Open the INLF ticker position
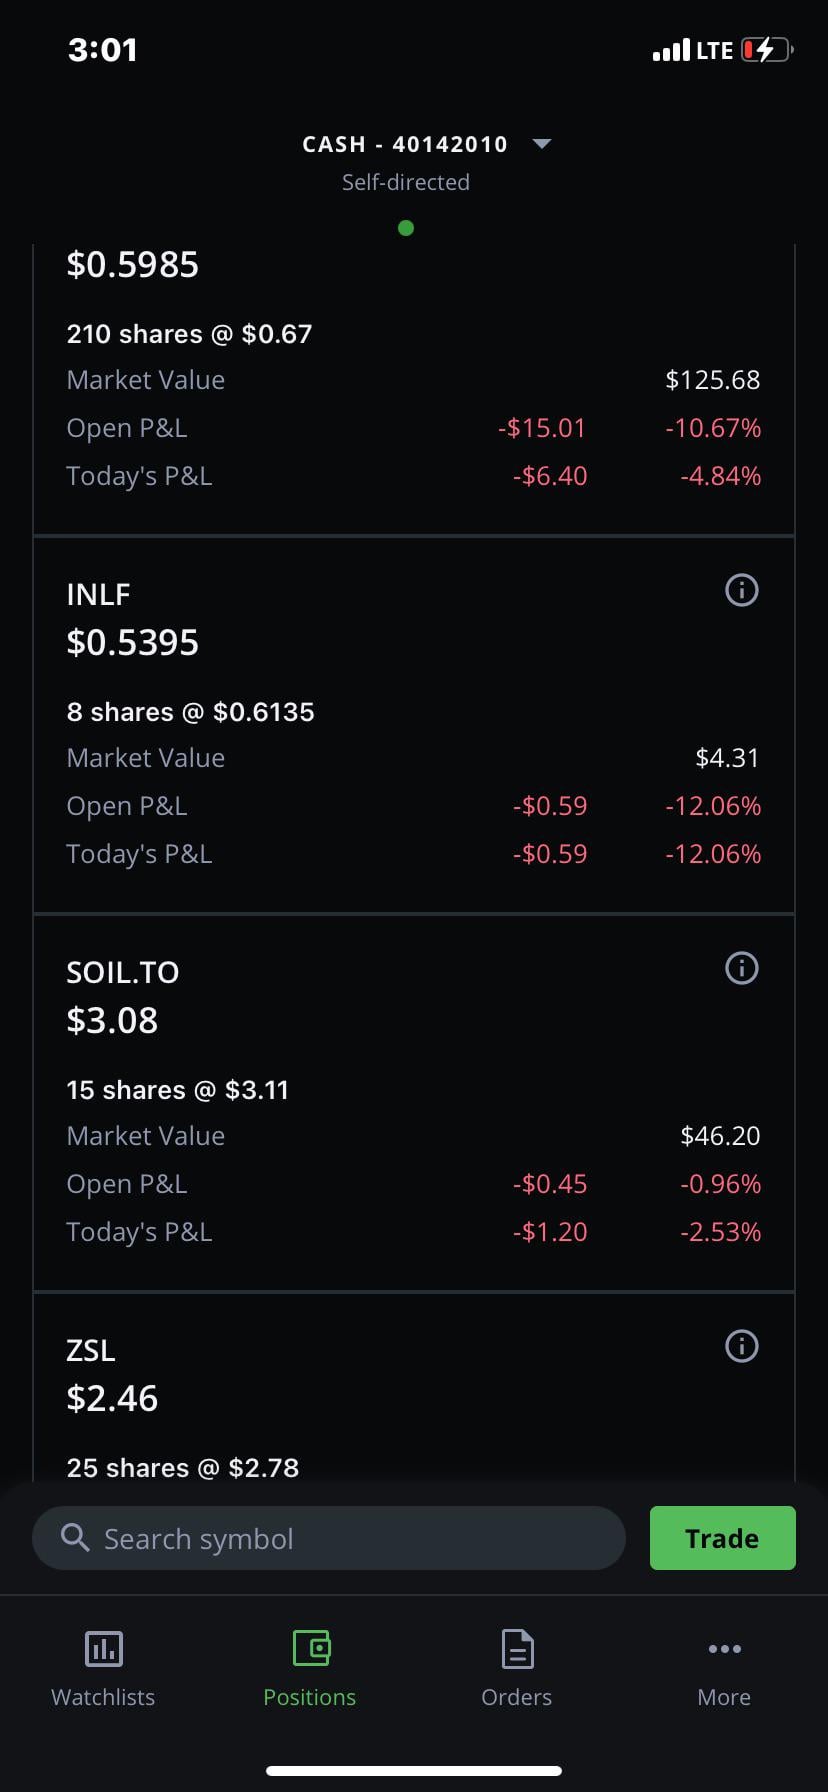The image size is (828, 1792). (x=98, y=594)
